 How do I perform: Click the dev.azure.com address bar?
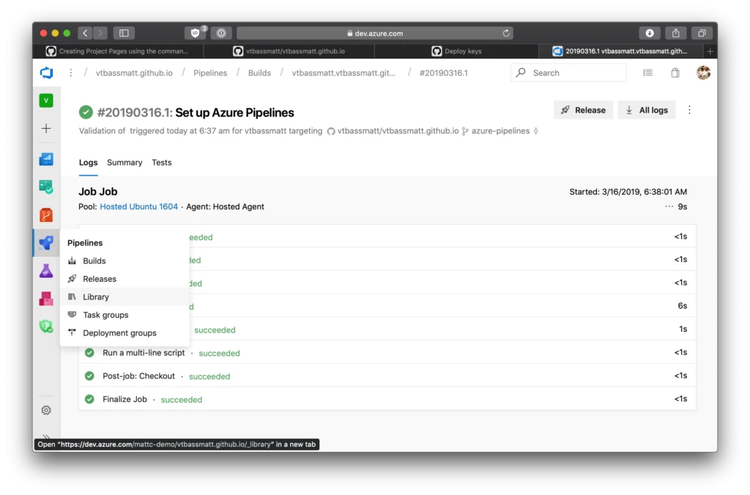pyautogui.click(x=375, y=33)
